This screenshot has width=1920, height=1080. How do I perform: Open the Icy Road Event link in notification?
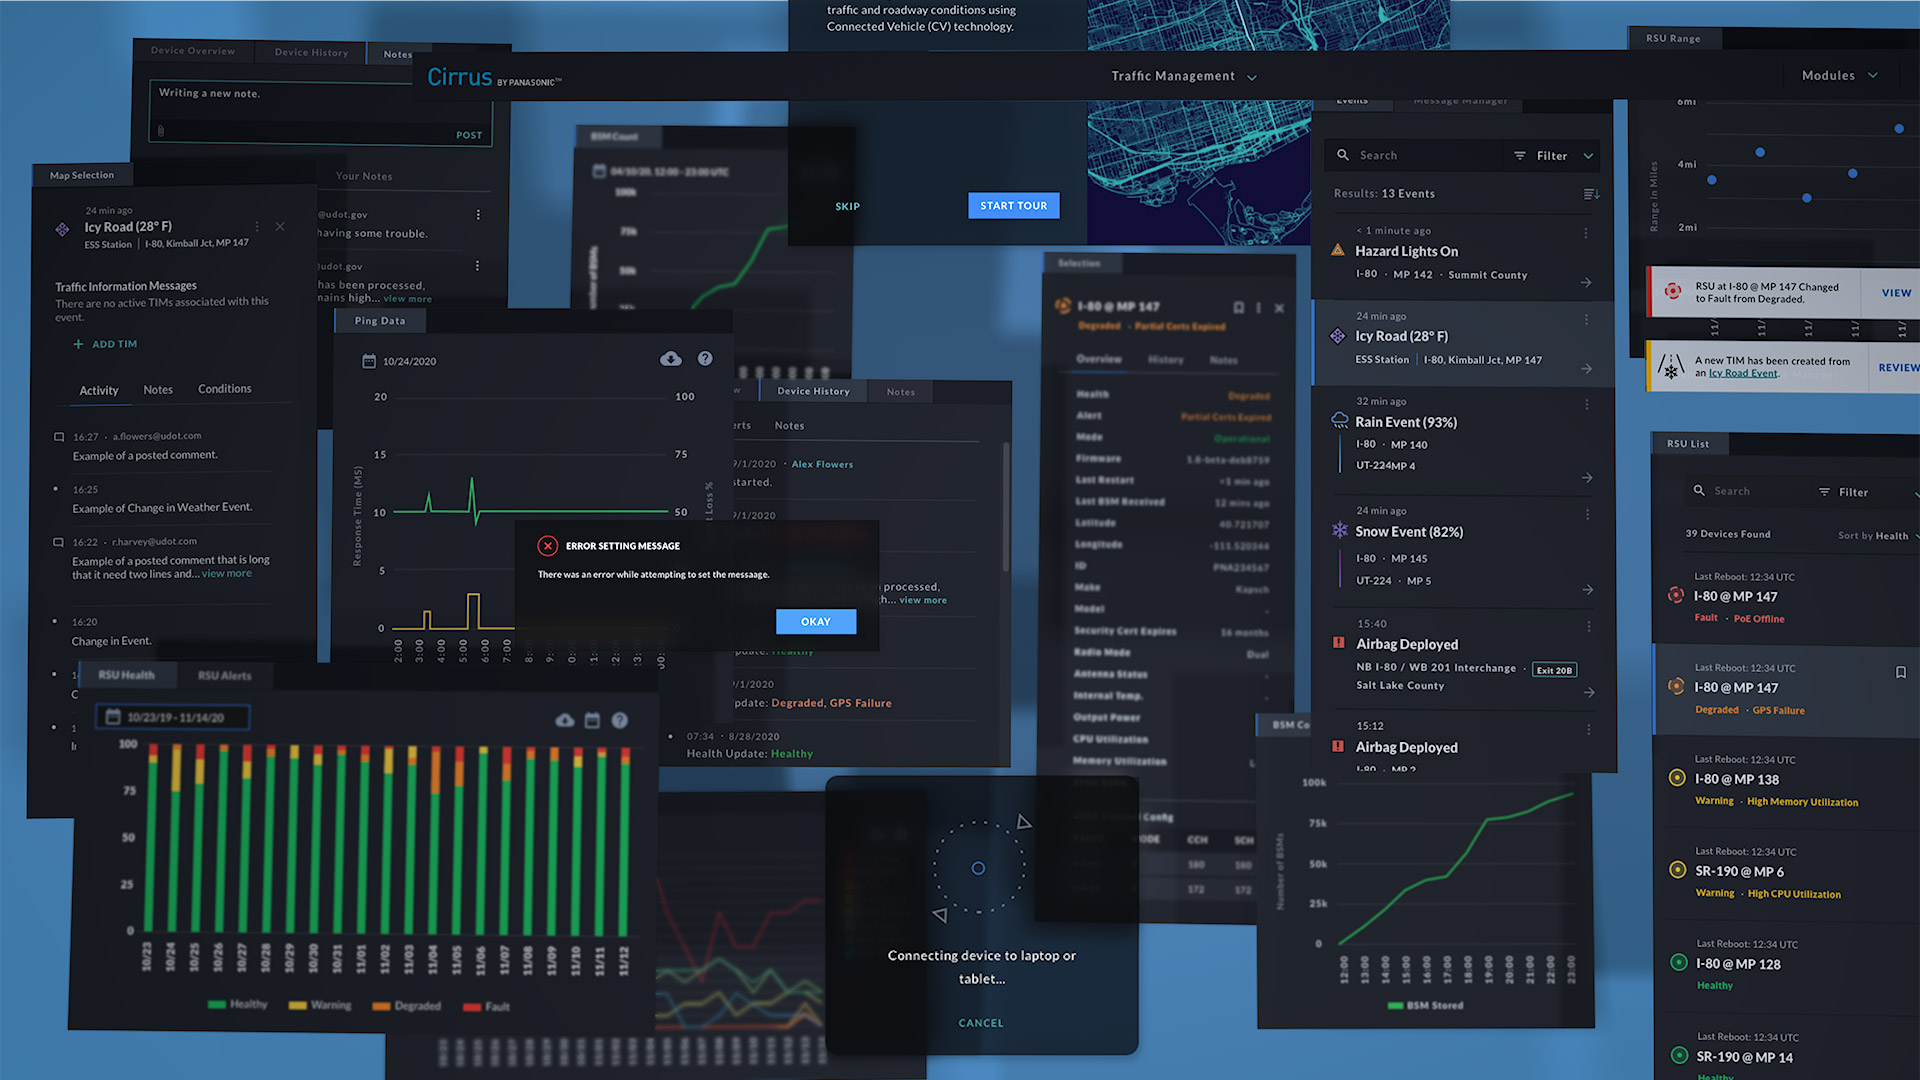pyautogui.click(x=1743, y=373)
